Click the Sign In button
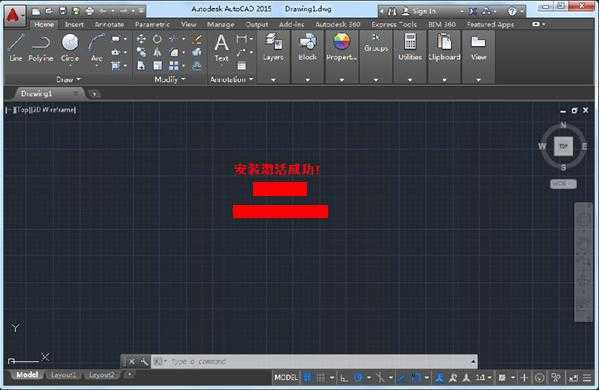The height and width of the screenshot is (390, 599). [x=419, y=11]
